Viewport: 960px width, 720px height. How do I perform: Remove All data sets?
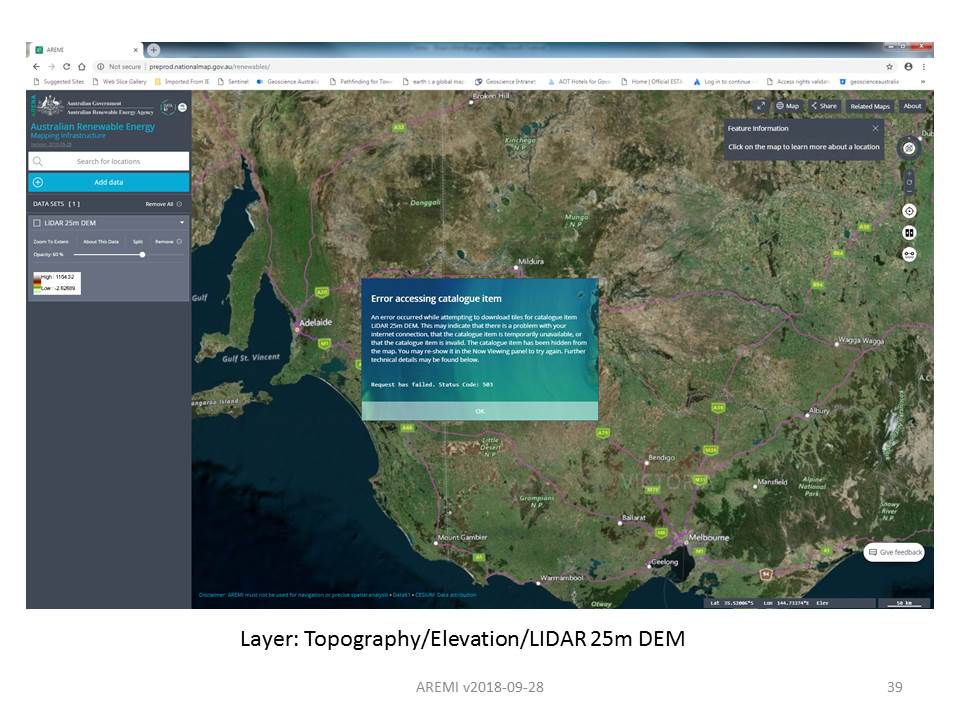[x=163, y=204]
